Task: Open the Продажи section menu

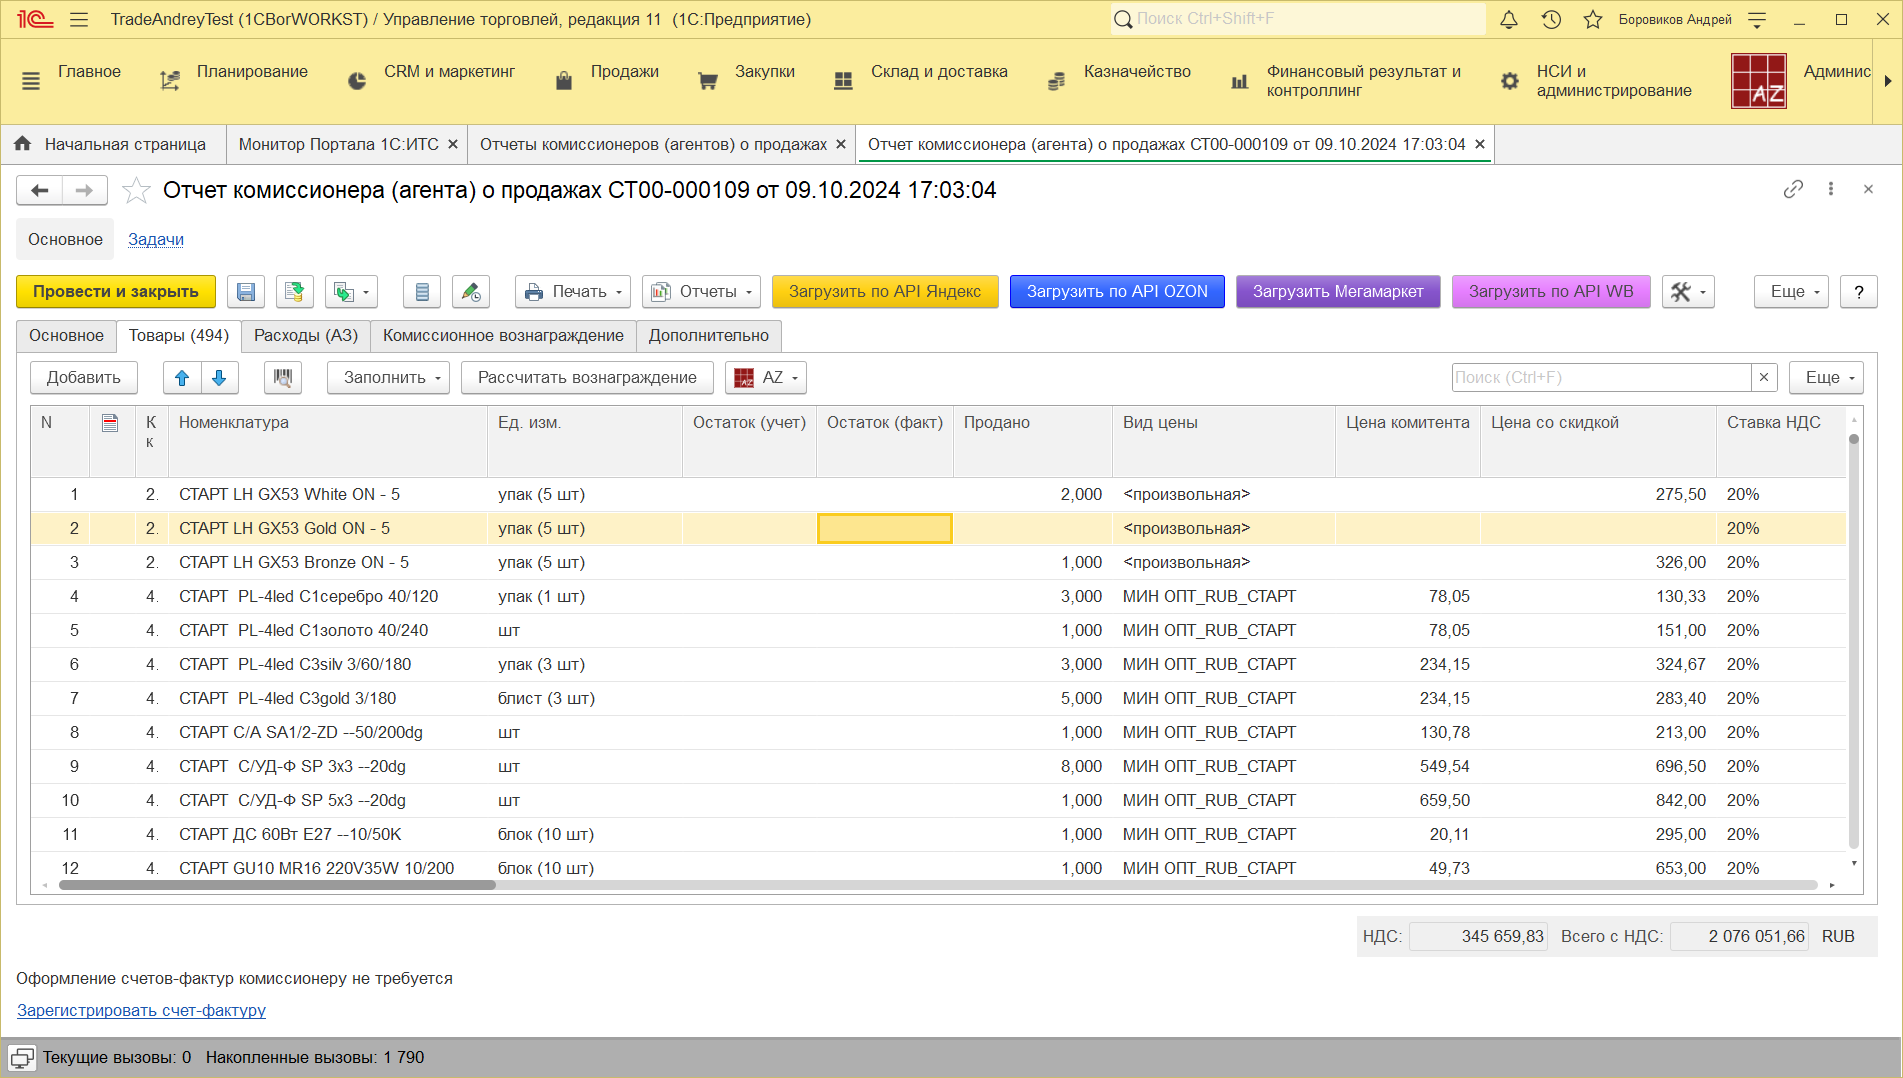Action: pos(624,72)
